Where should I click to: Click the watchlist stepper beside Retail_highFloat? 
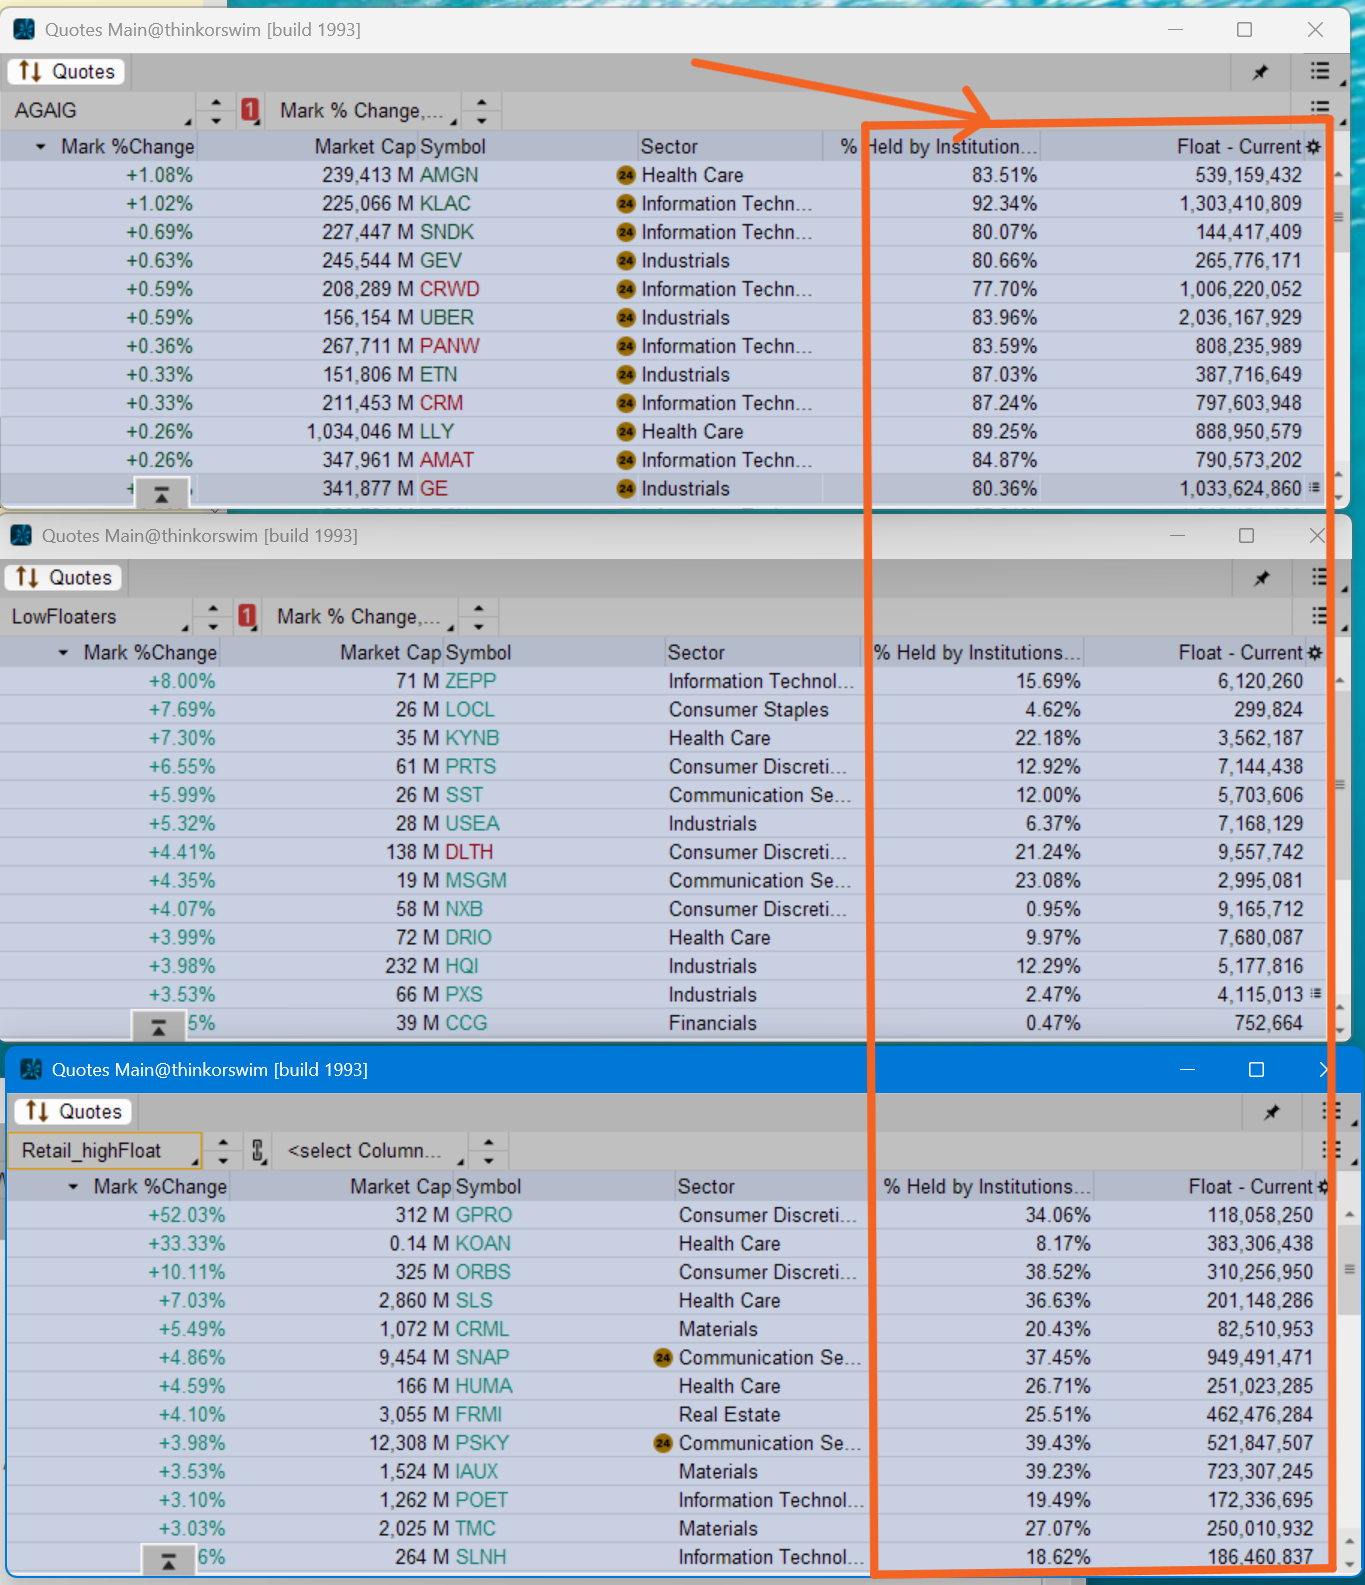tap(223, 1151)
